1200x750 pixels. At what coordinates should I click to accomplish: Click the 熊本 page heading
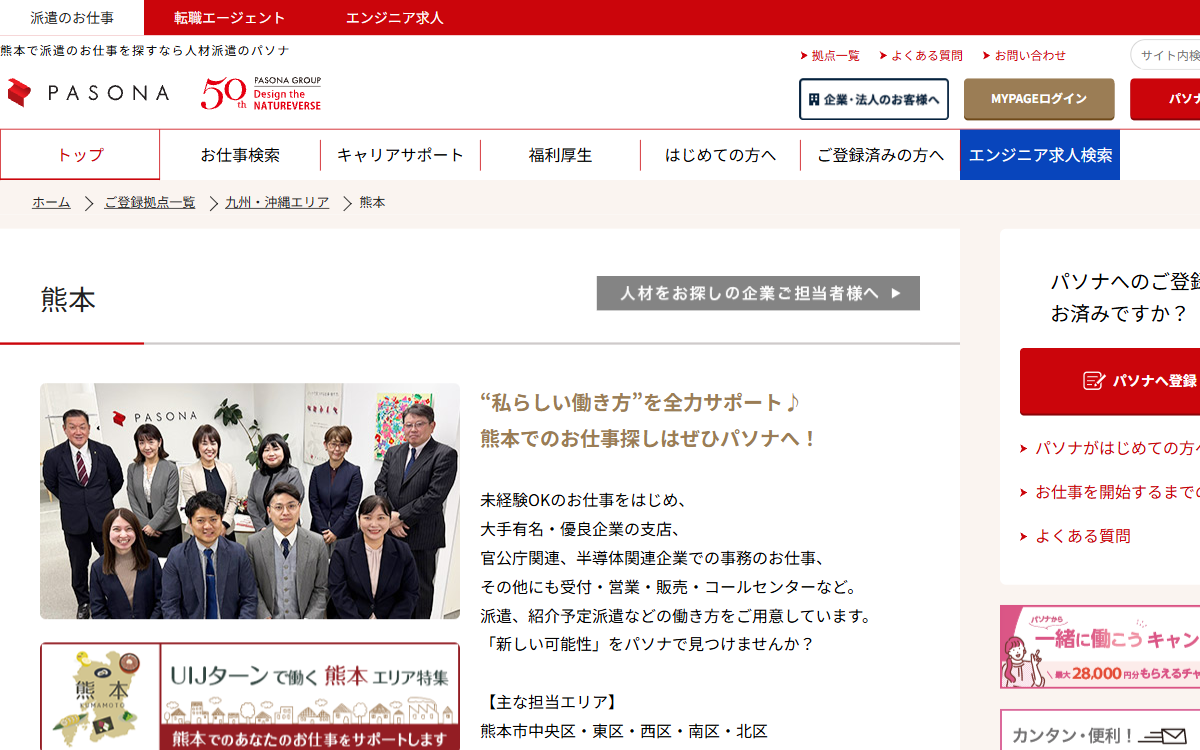[68, 301]
